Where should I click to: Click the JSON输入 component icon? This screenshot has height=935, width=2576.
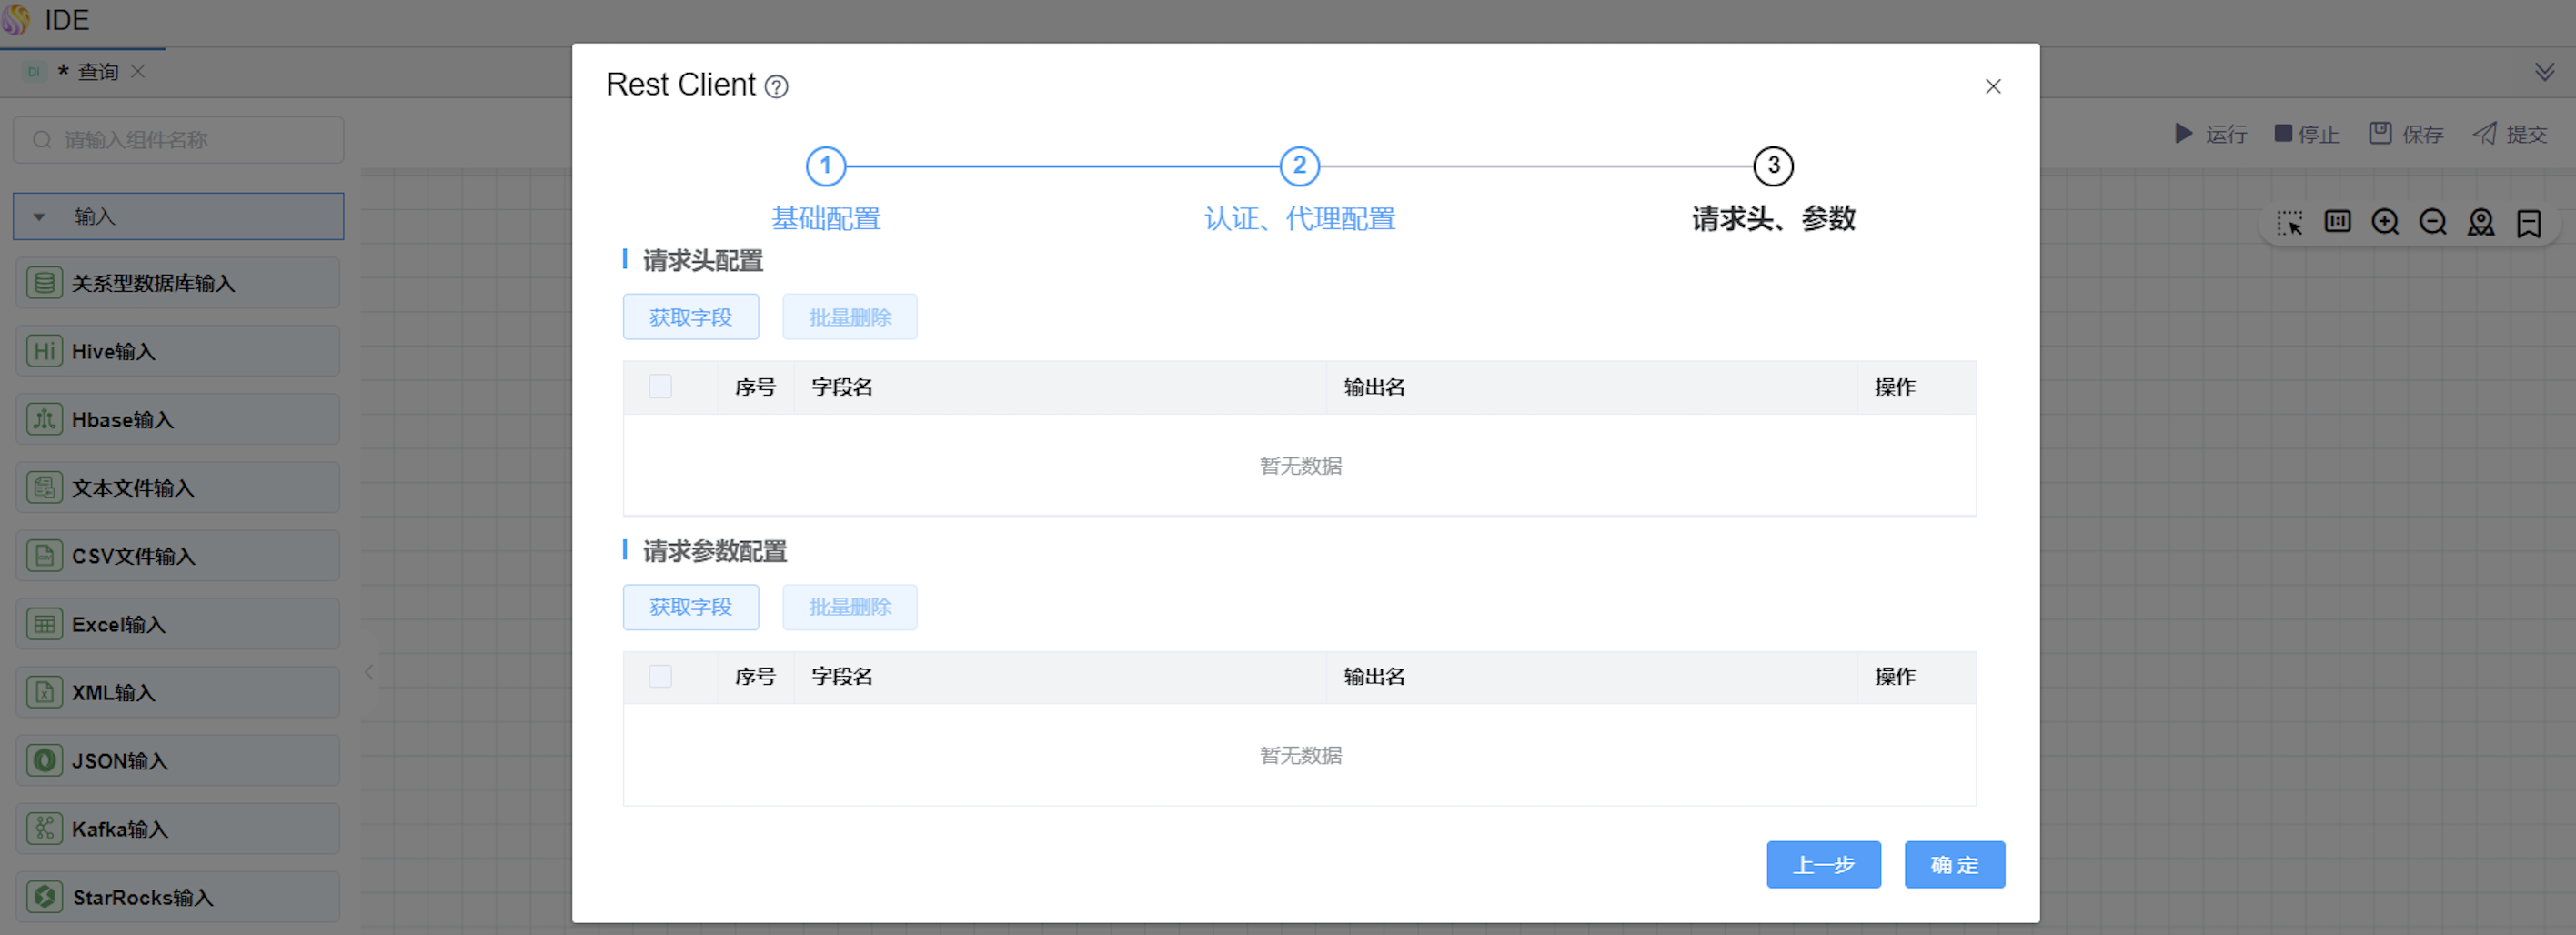point(44,761)
